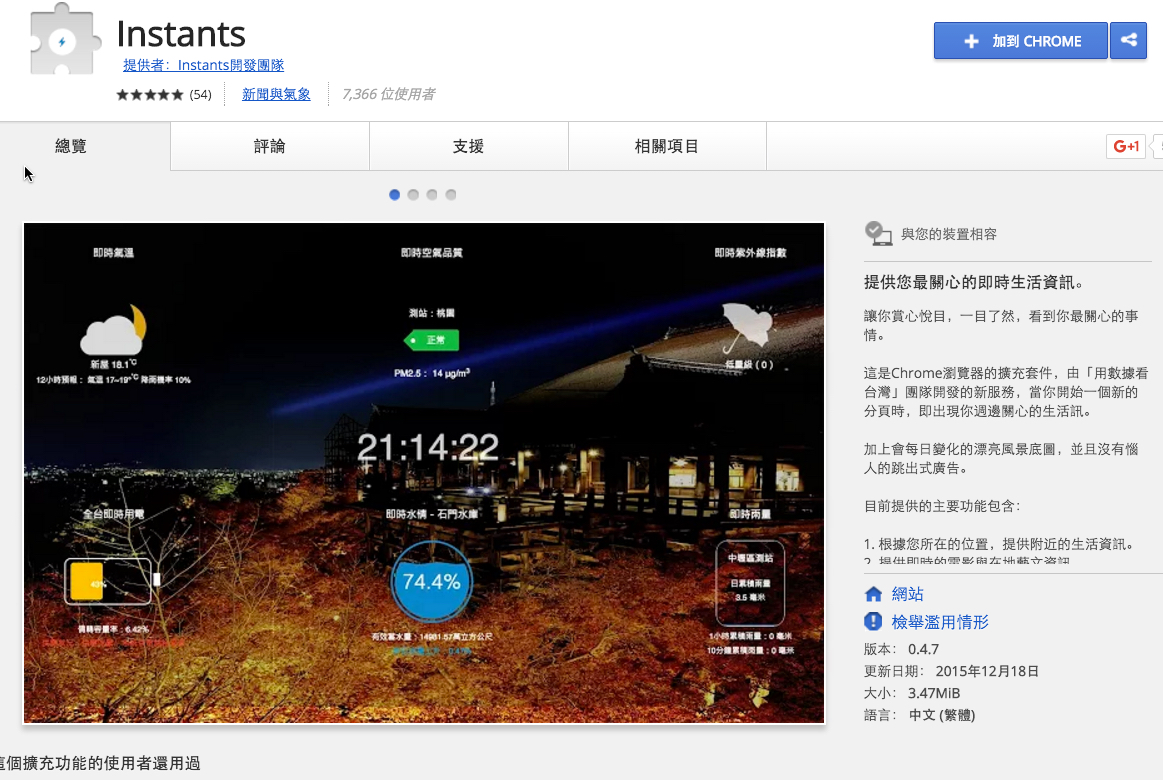Click the house icon next to 網站
Viewport: 1163px width, 780px height.
(873, 593)
